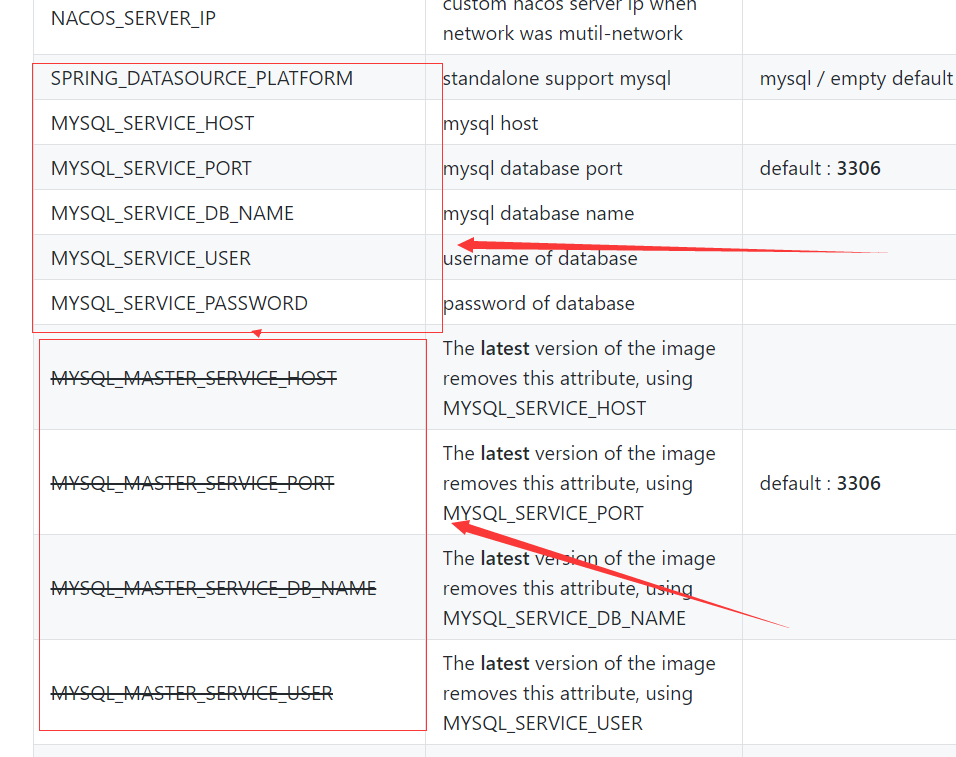Click the 'mysql / empty default' value cell
The height and width of the screenshot is (757, 956).
coord(855,78)
